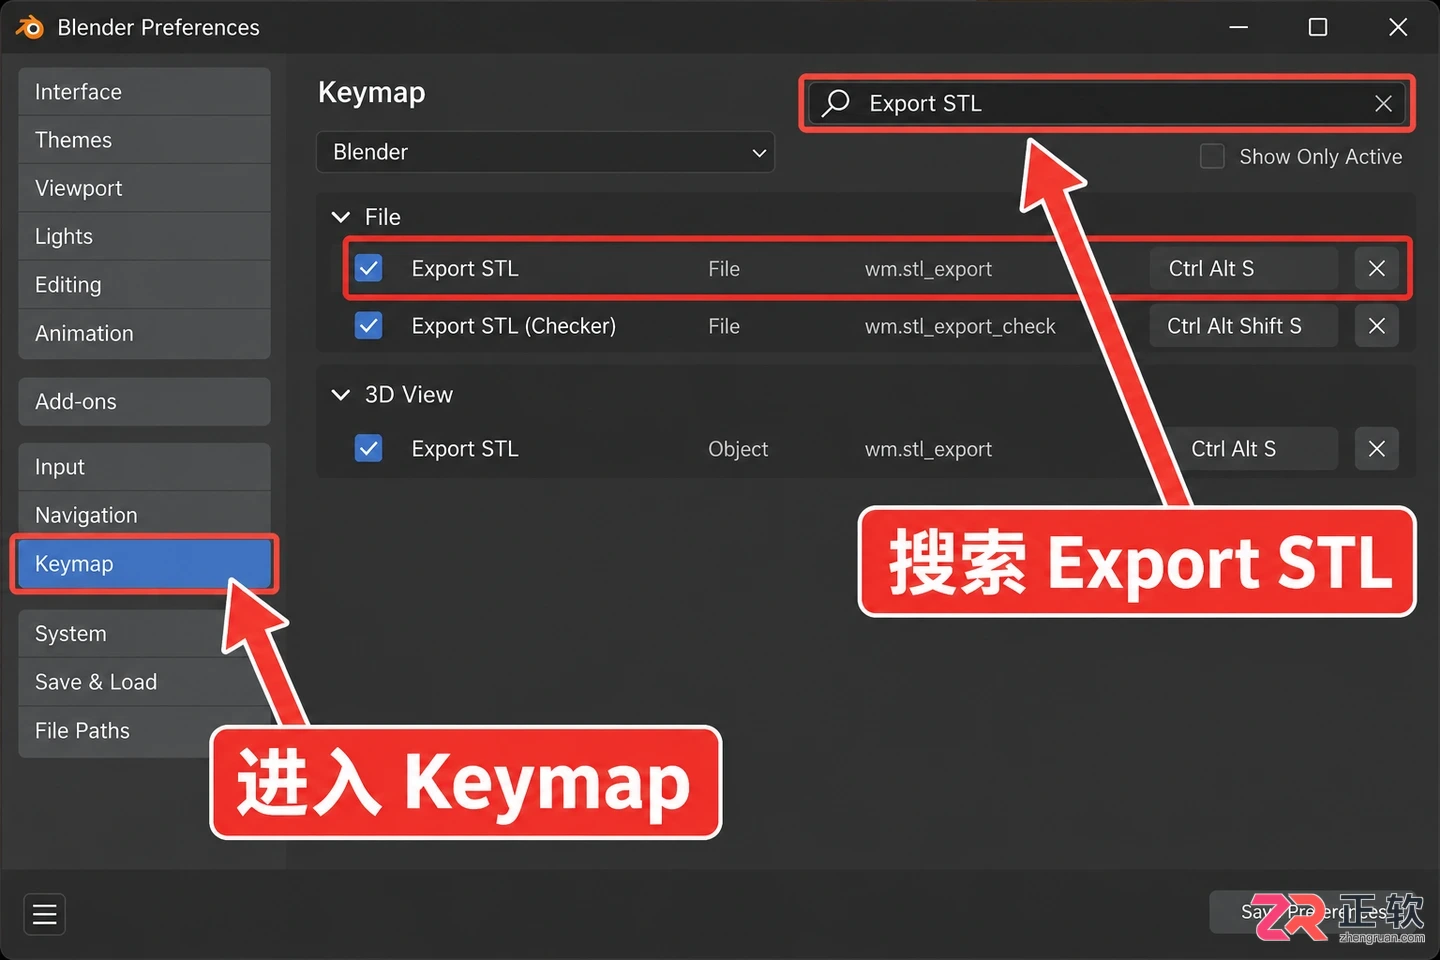1440x960 pixels.
Task: Go to the Save & Load tab
Action: pyautogui.click(x=144, y=682)
